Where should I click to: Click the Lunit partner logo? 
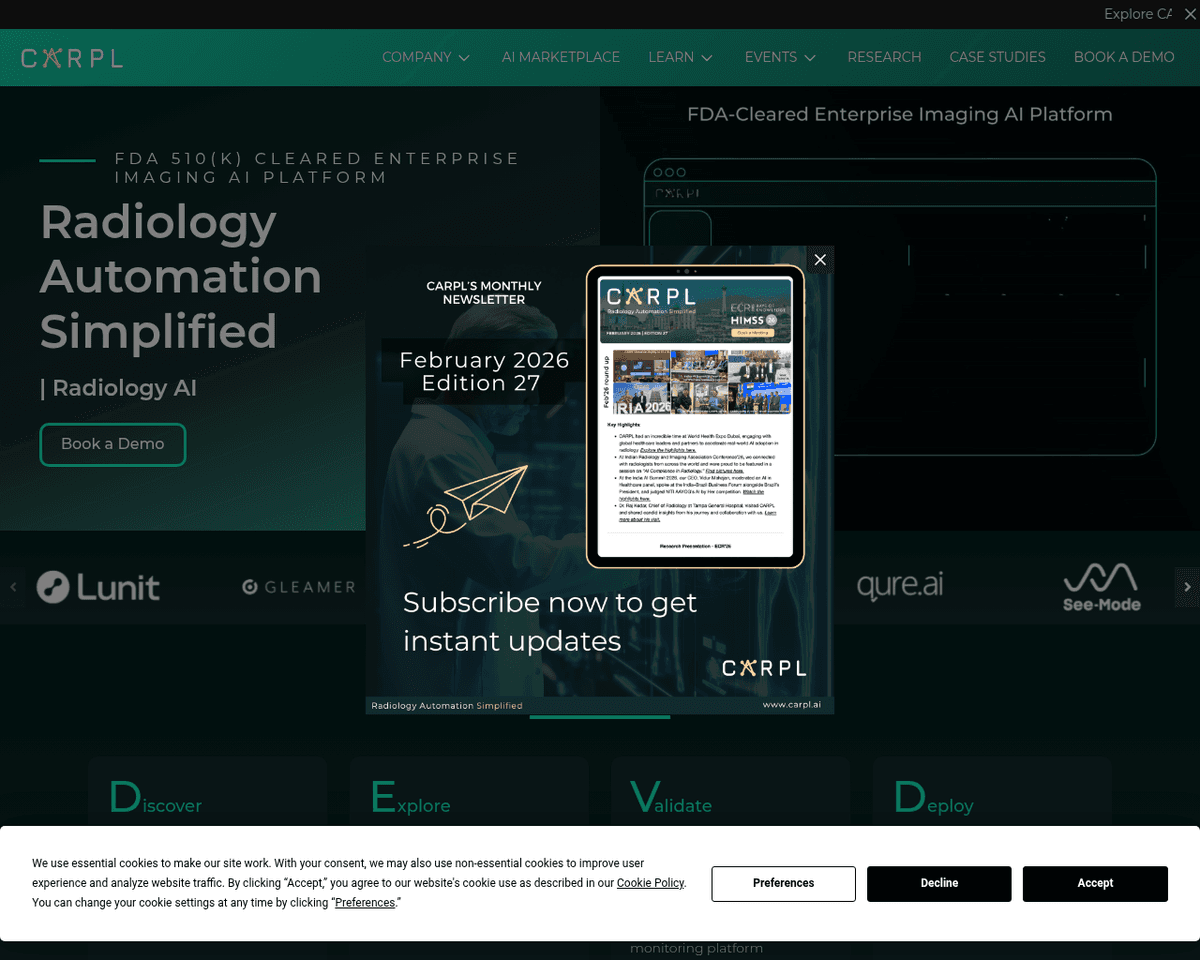[x=98, y=587]
